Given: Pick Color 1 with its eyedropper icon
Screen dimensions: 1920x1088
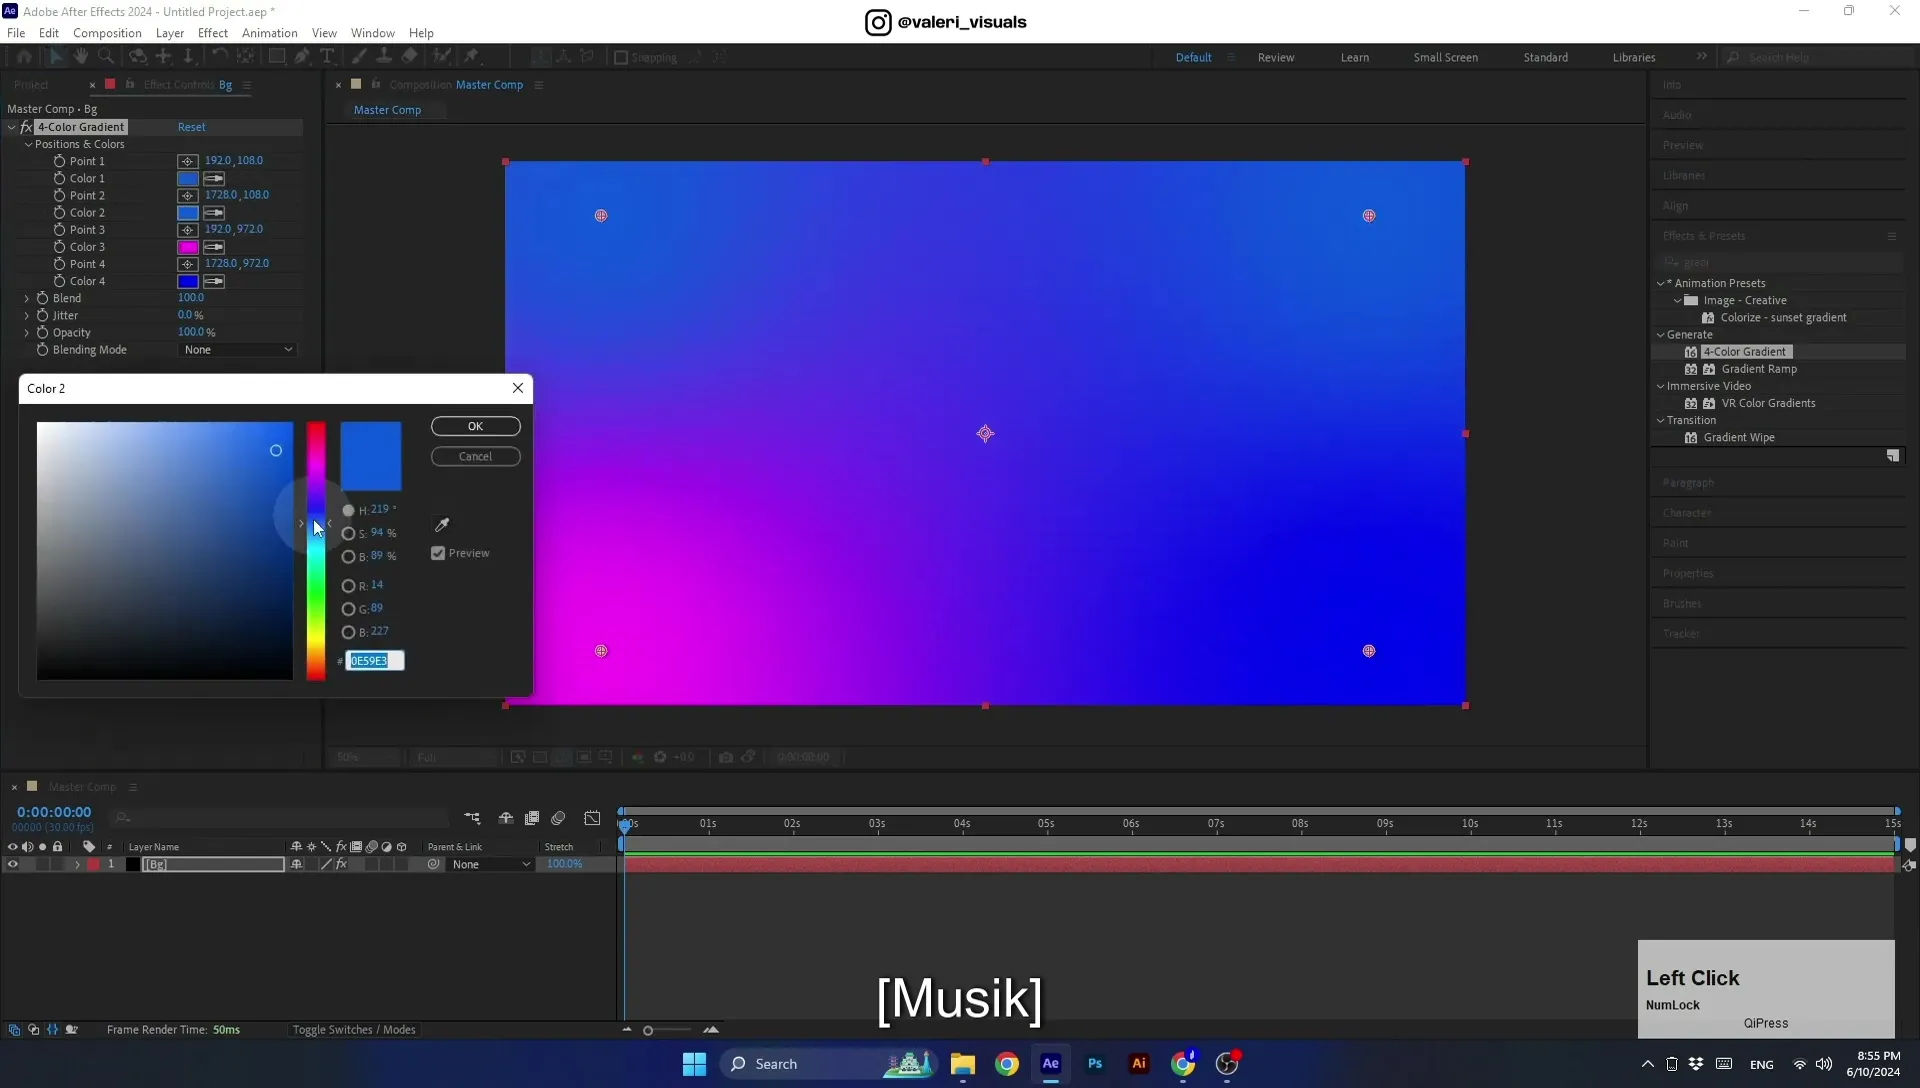Looking at the screenshot, I should click(x=214, y=179).
